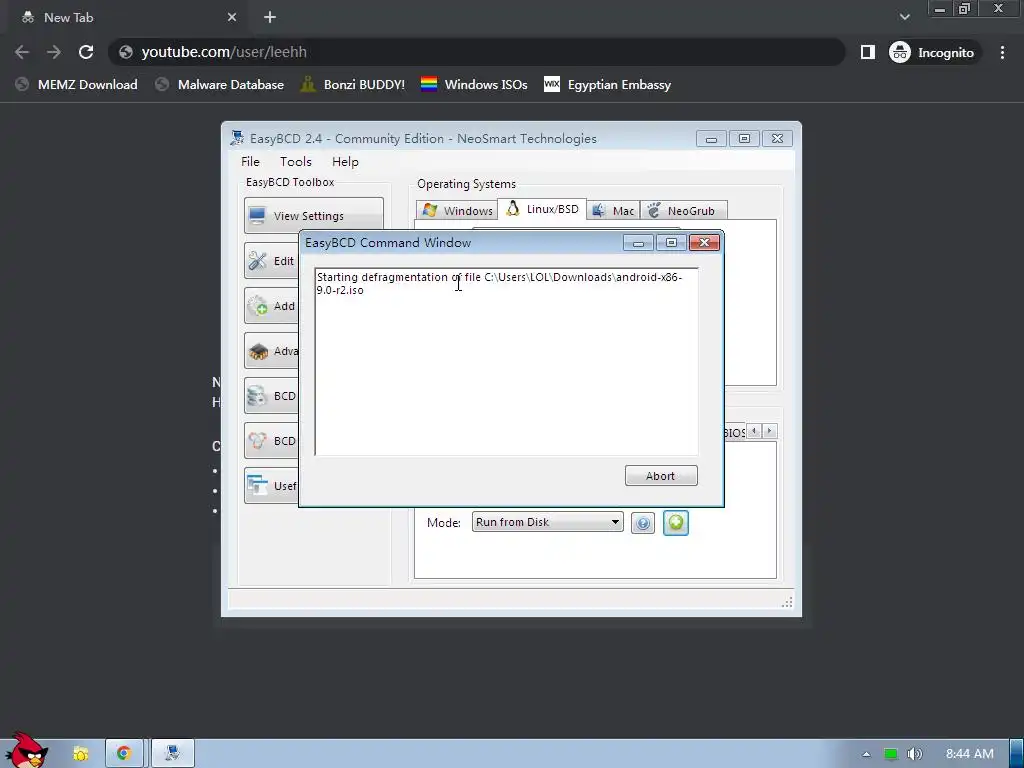Click the Show desktop strip
This screenshot has height=768, width=1024.
(1017, 754)
